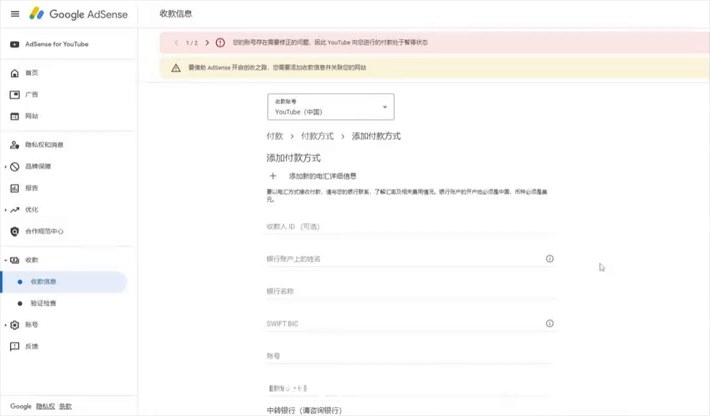This screenshot has width=710, height=416.
Task: Open 收款账号 YouTube (中国) dropdown
Action: tap(331, 107)
